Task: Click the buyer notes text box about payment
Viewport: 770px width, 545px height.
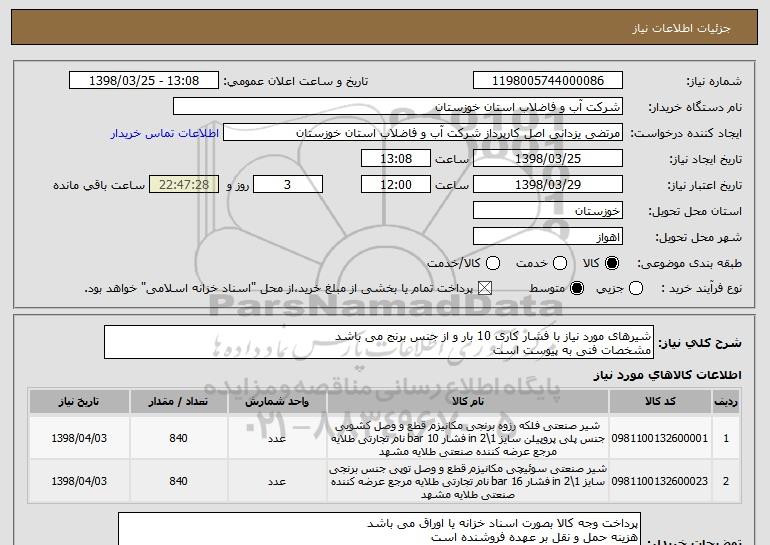Action: (379, 529)
